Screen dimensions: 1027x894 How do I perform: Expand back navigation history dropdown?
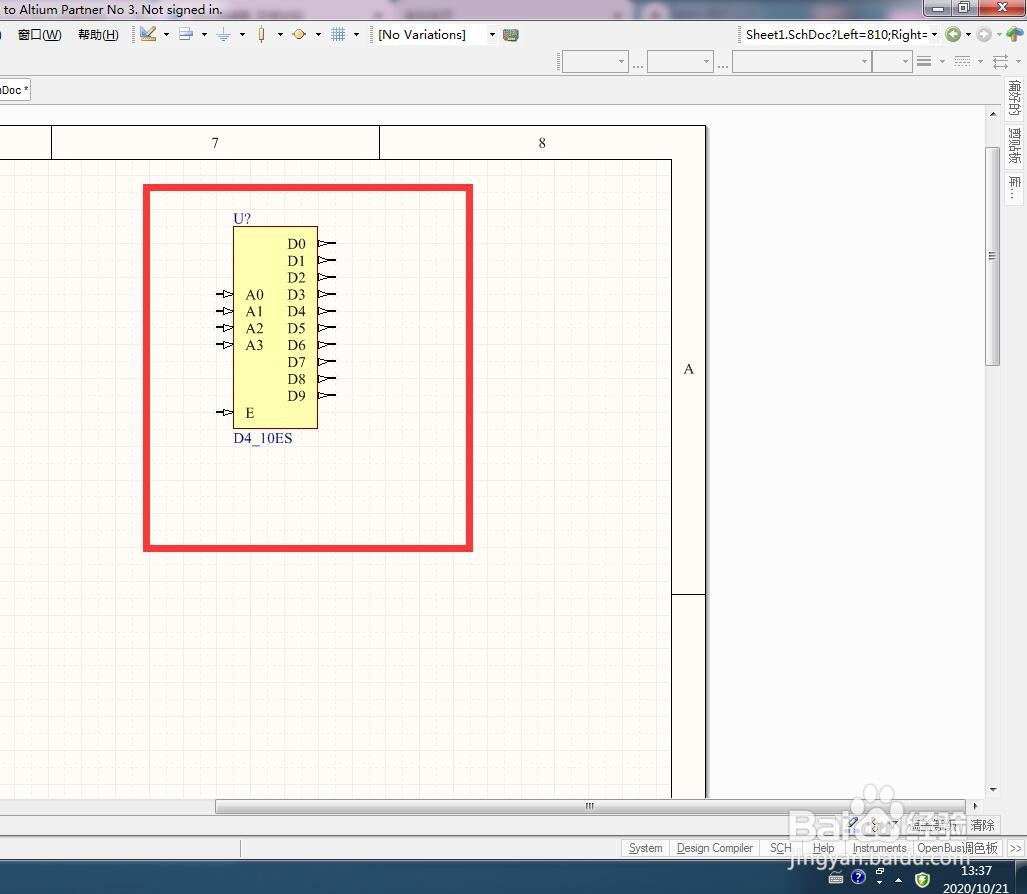click(968, 35)
